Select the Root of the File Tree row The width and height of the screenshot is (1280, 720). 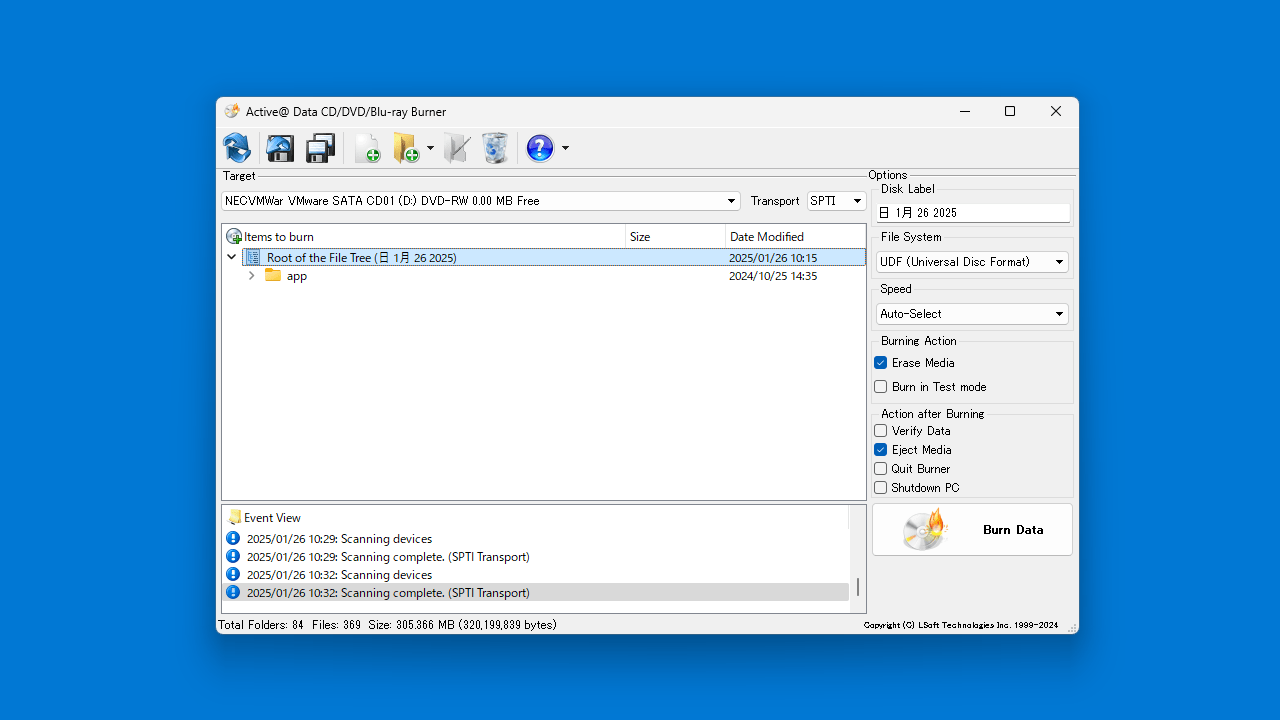(x=553, y=258)
